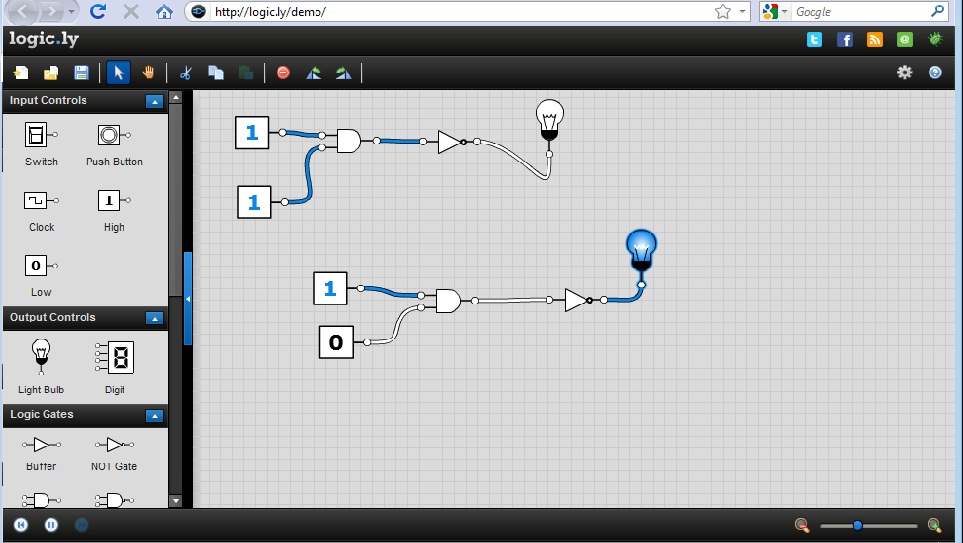Select the High constant component

tap(114, 211)
